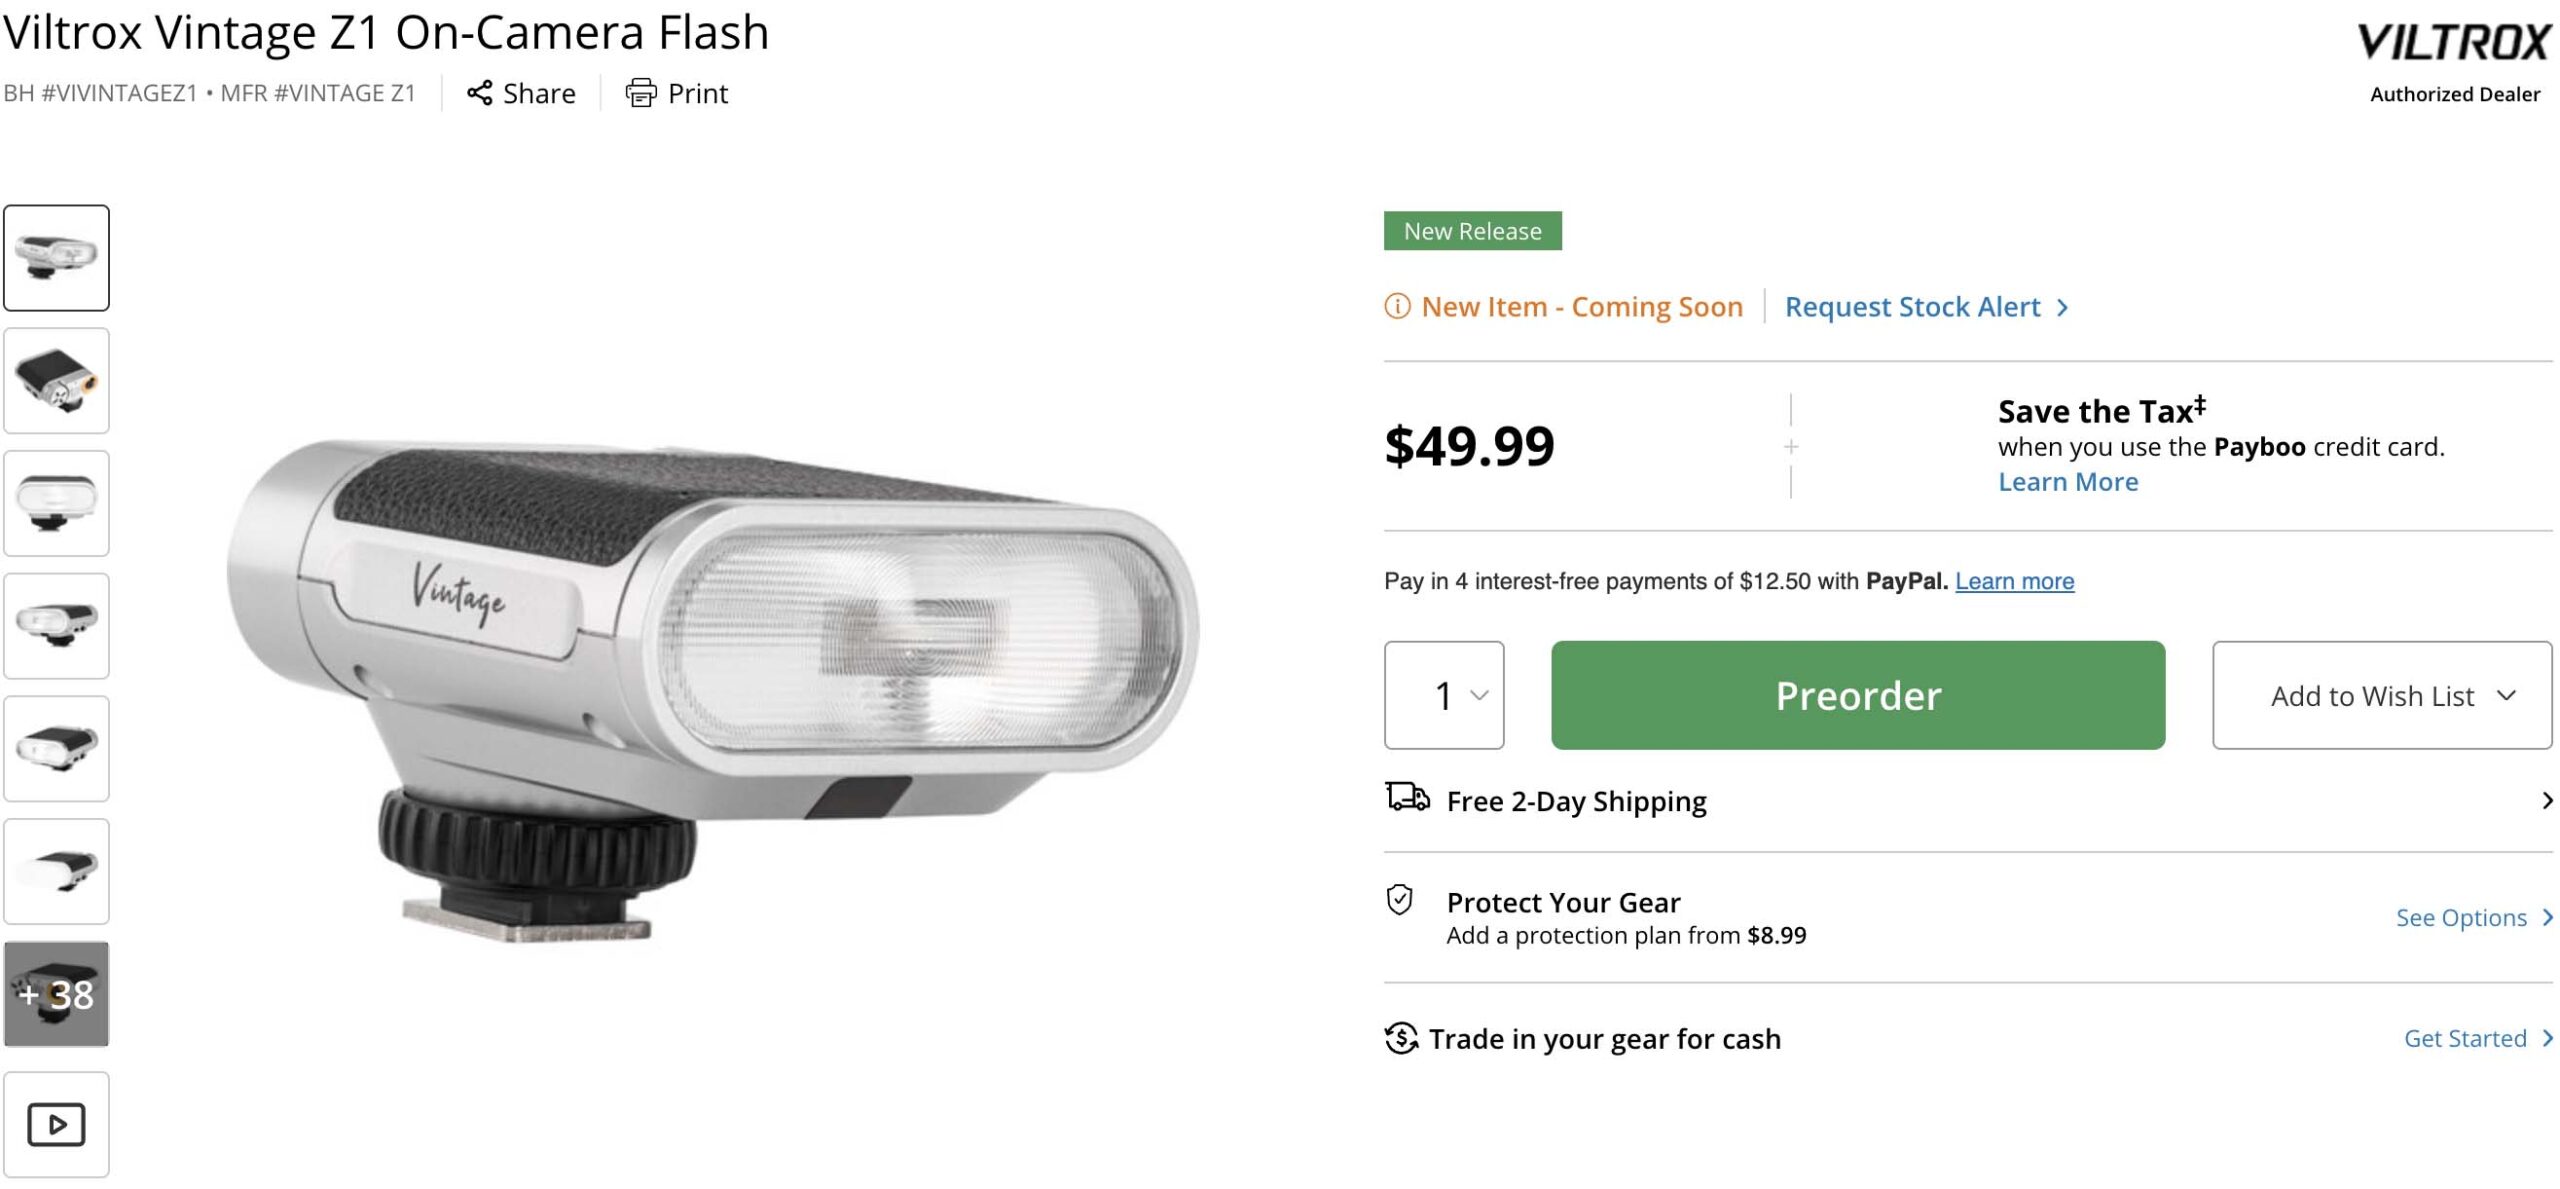Click the Coming Soon info icon
Viewport: 2560px width, 1189px height.
click(1397, 306)
